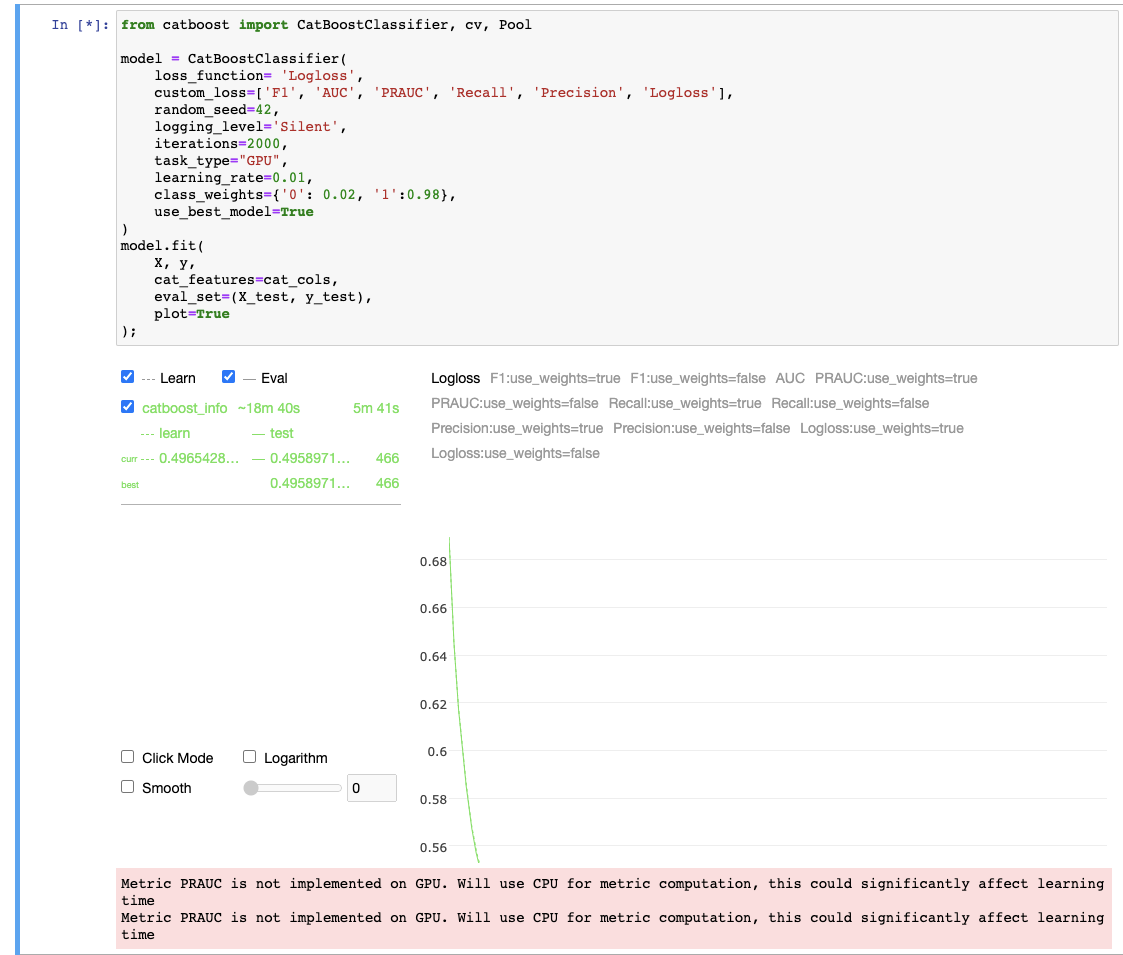The height and width of the screenshot is (955, 1123).
Task: Uncheck the Eval curve checkbox
Action: (229, 377)
